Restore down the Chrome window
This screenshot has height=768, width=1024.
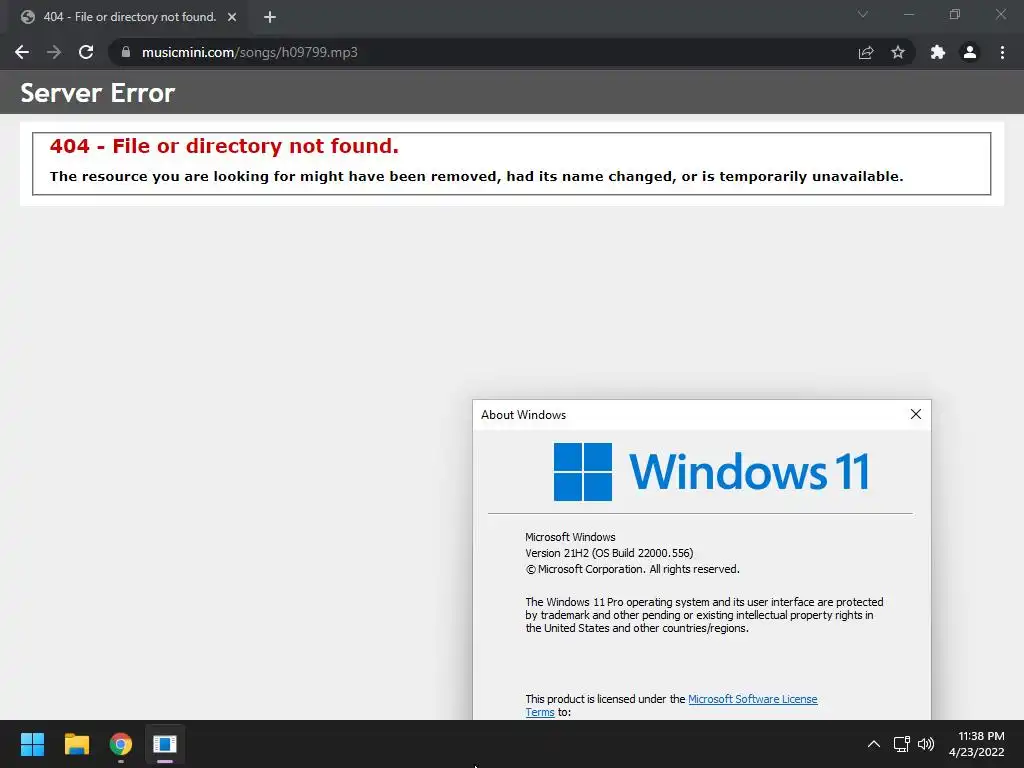tap(955, 14)
